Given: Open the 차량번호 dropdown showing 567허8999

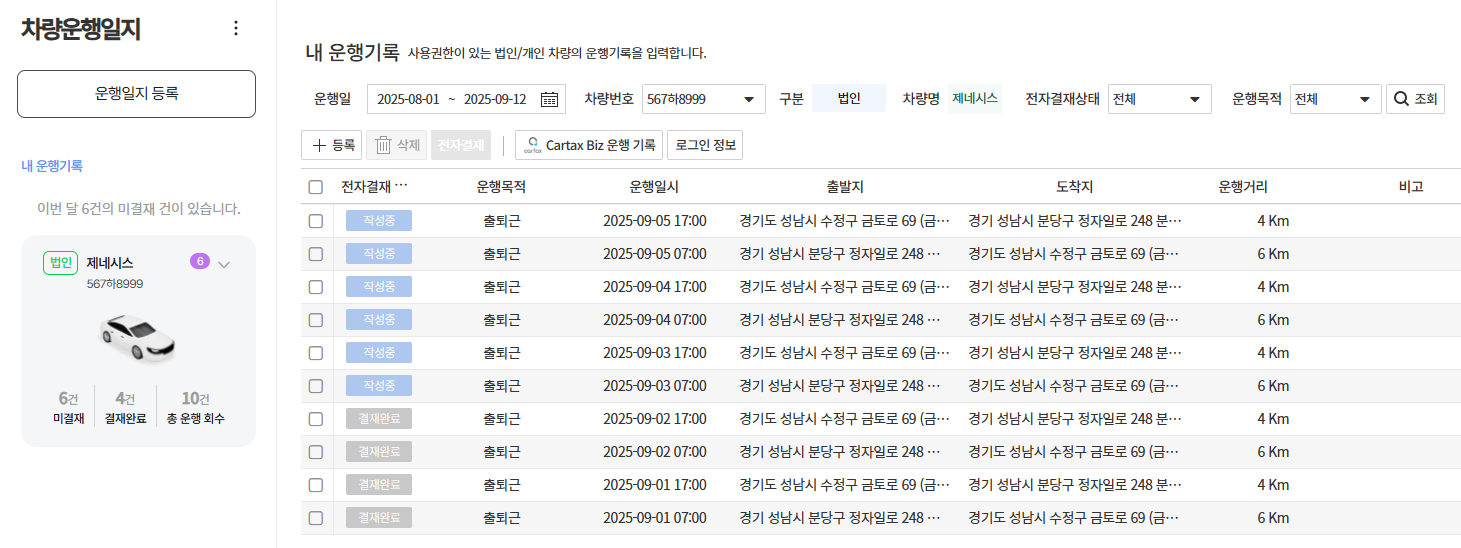Looking at the screenshot, I should [x=701, y=99].
